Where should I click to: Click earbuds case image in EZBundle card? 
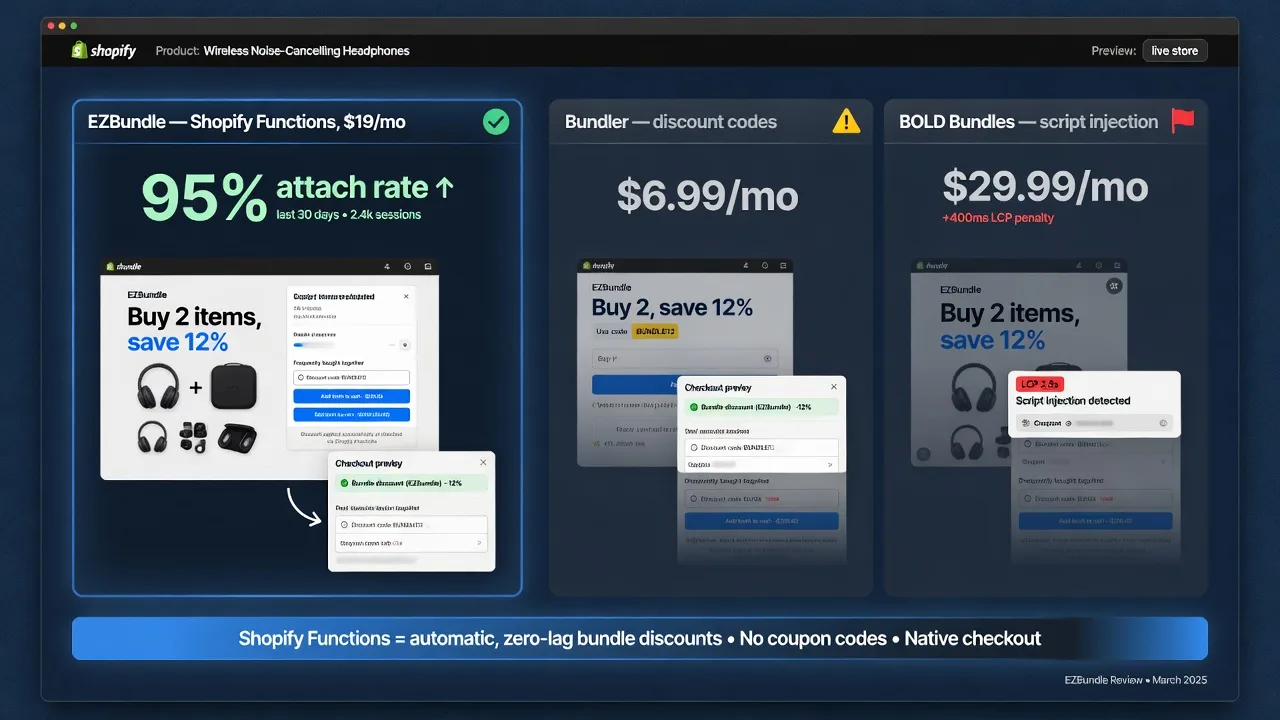tap(237, 438)
